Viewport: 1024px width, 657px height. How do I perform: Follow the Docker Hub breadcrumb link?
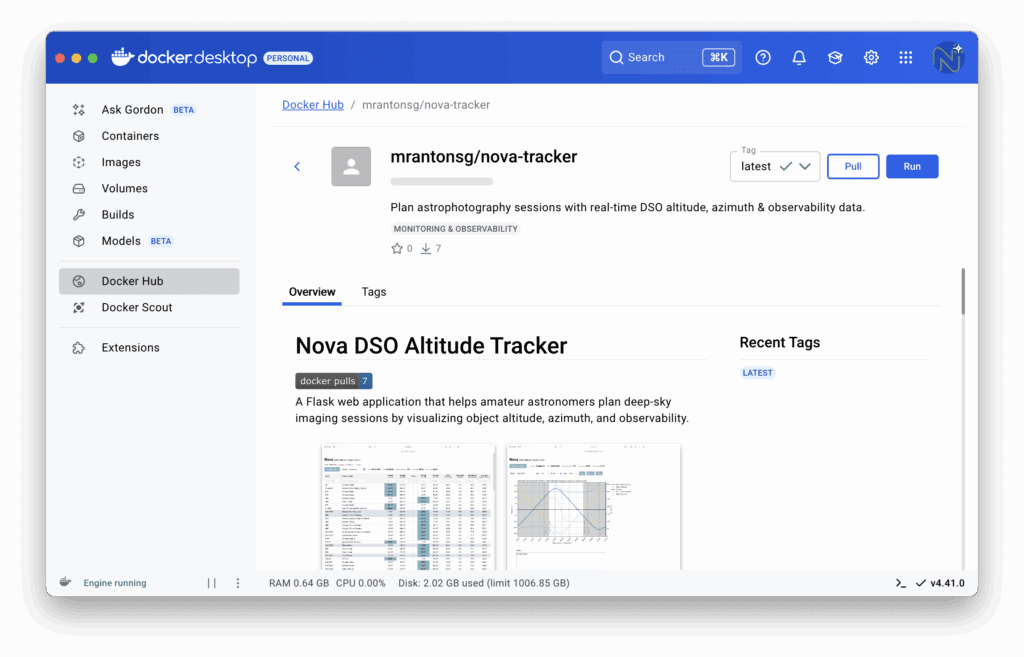(313, 105)
